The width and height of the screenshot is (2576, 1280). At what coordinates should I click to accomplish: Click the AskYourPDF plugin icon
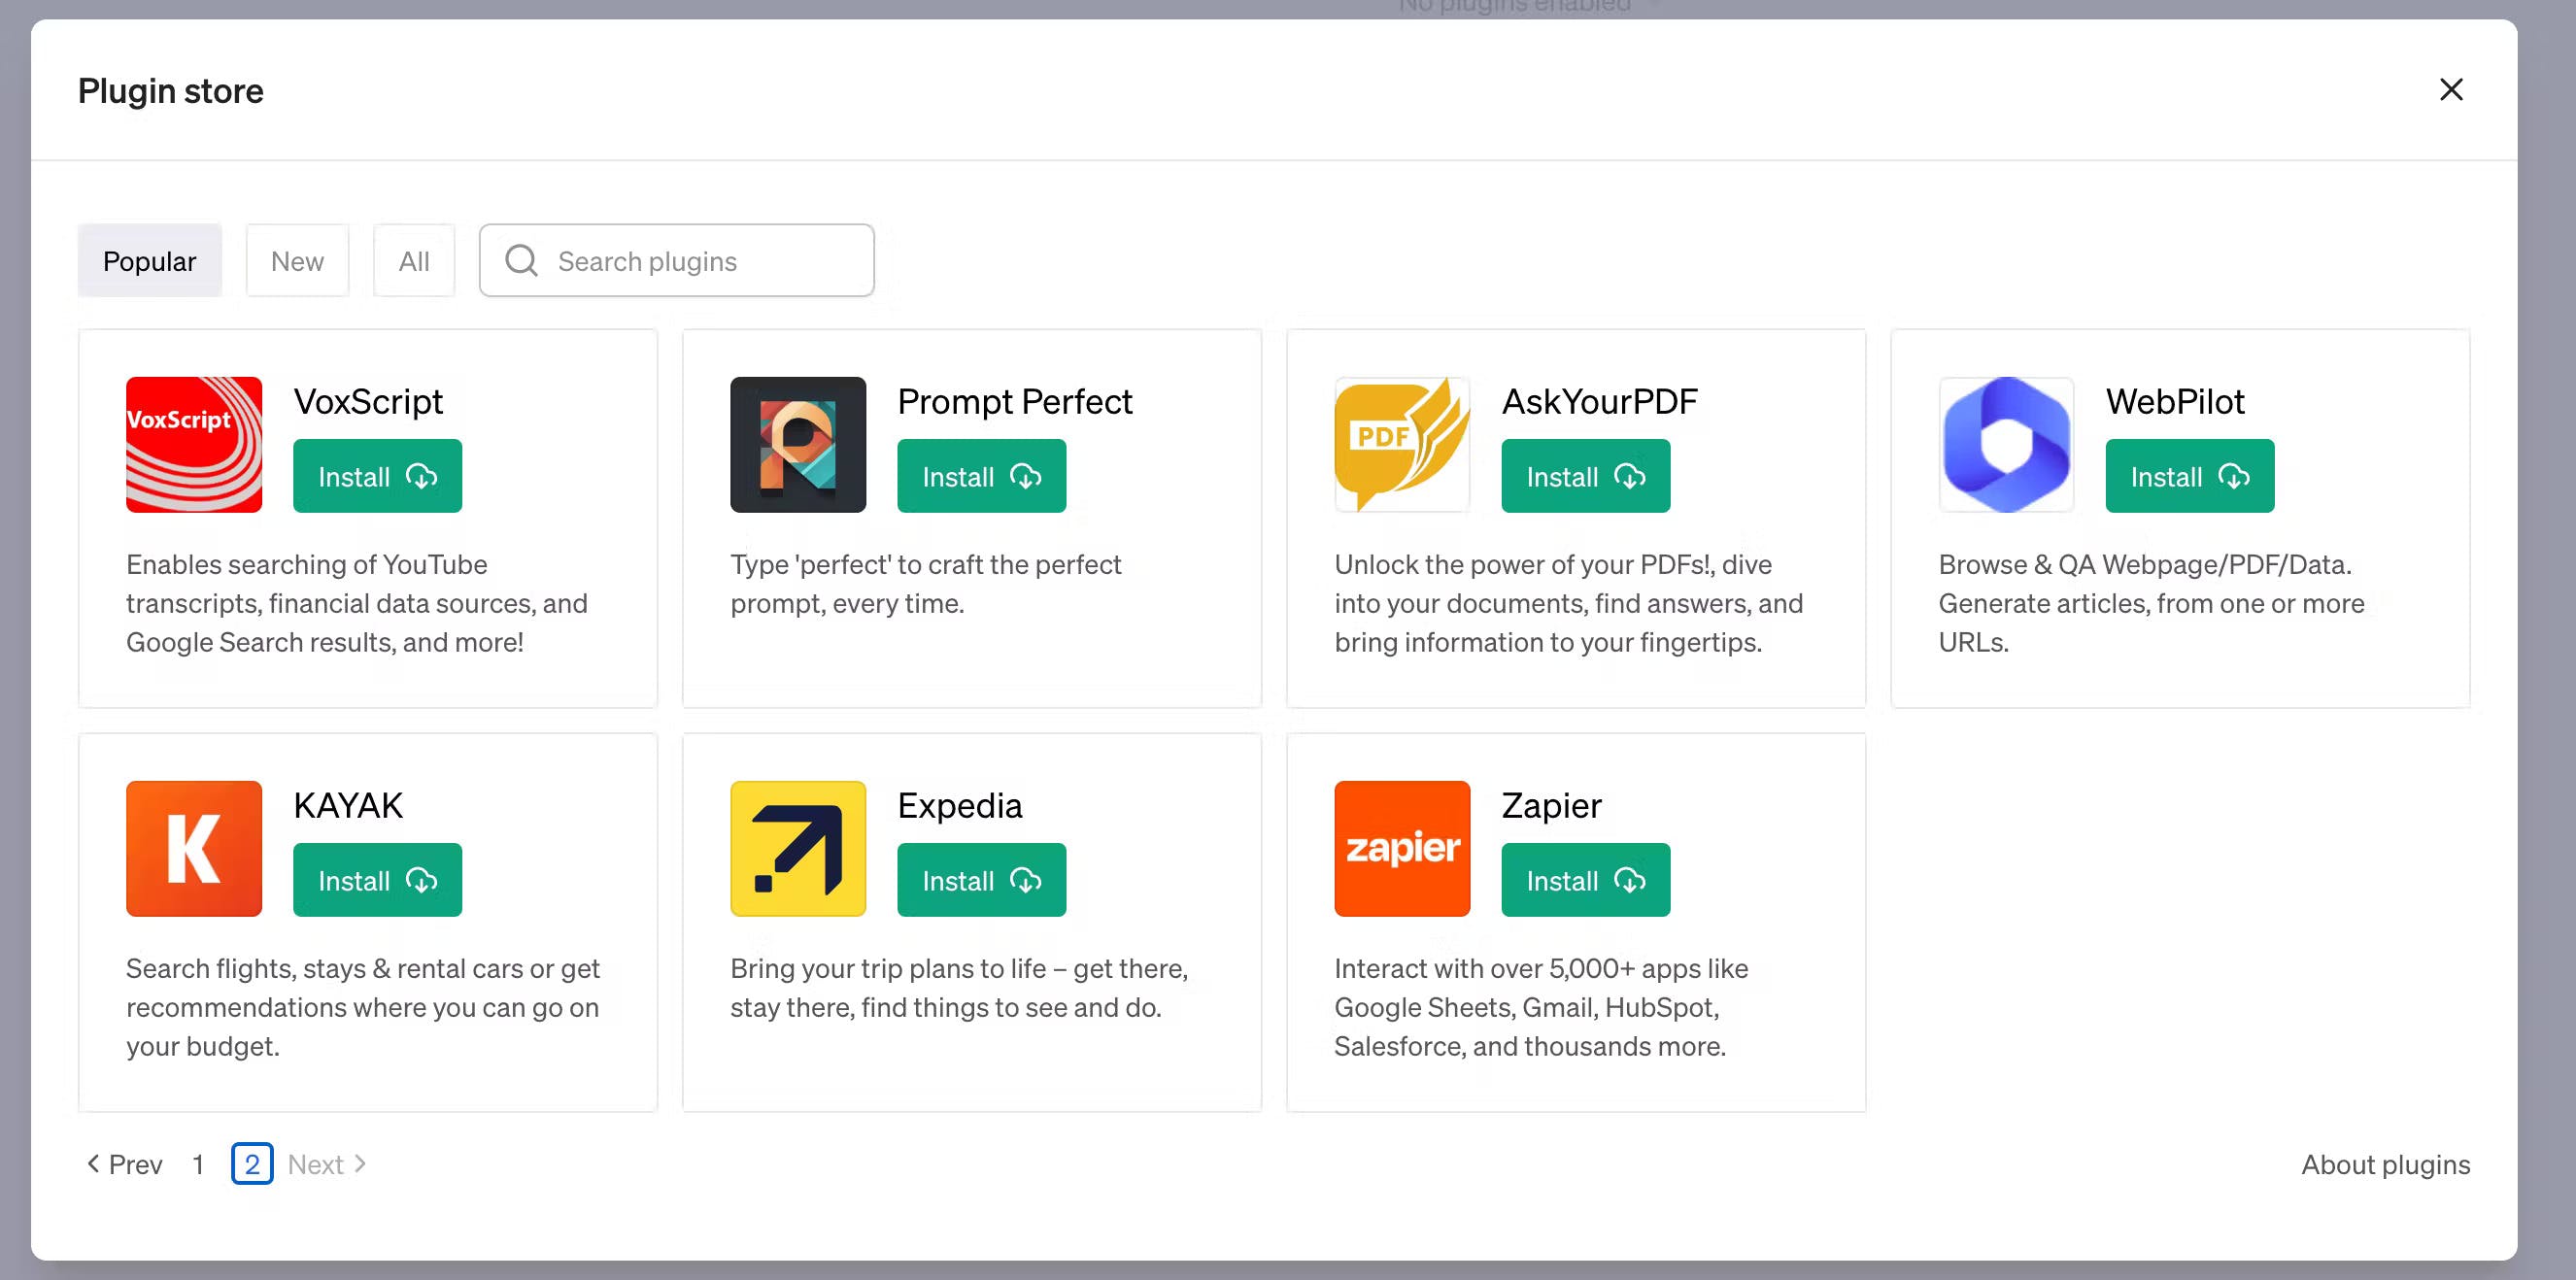(1403, 446)
